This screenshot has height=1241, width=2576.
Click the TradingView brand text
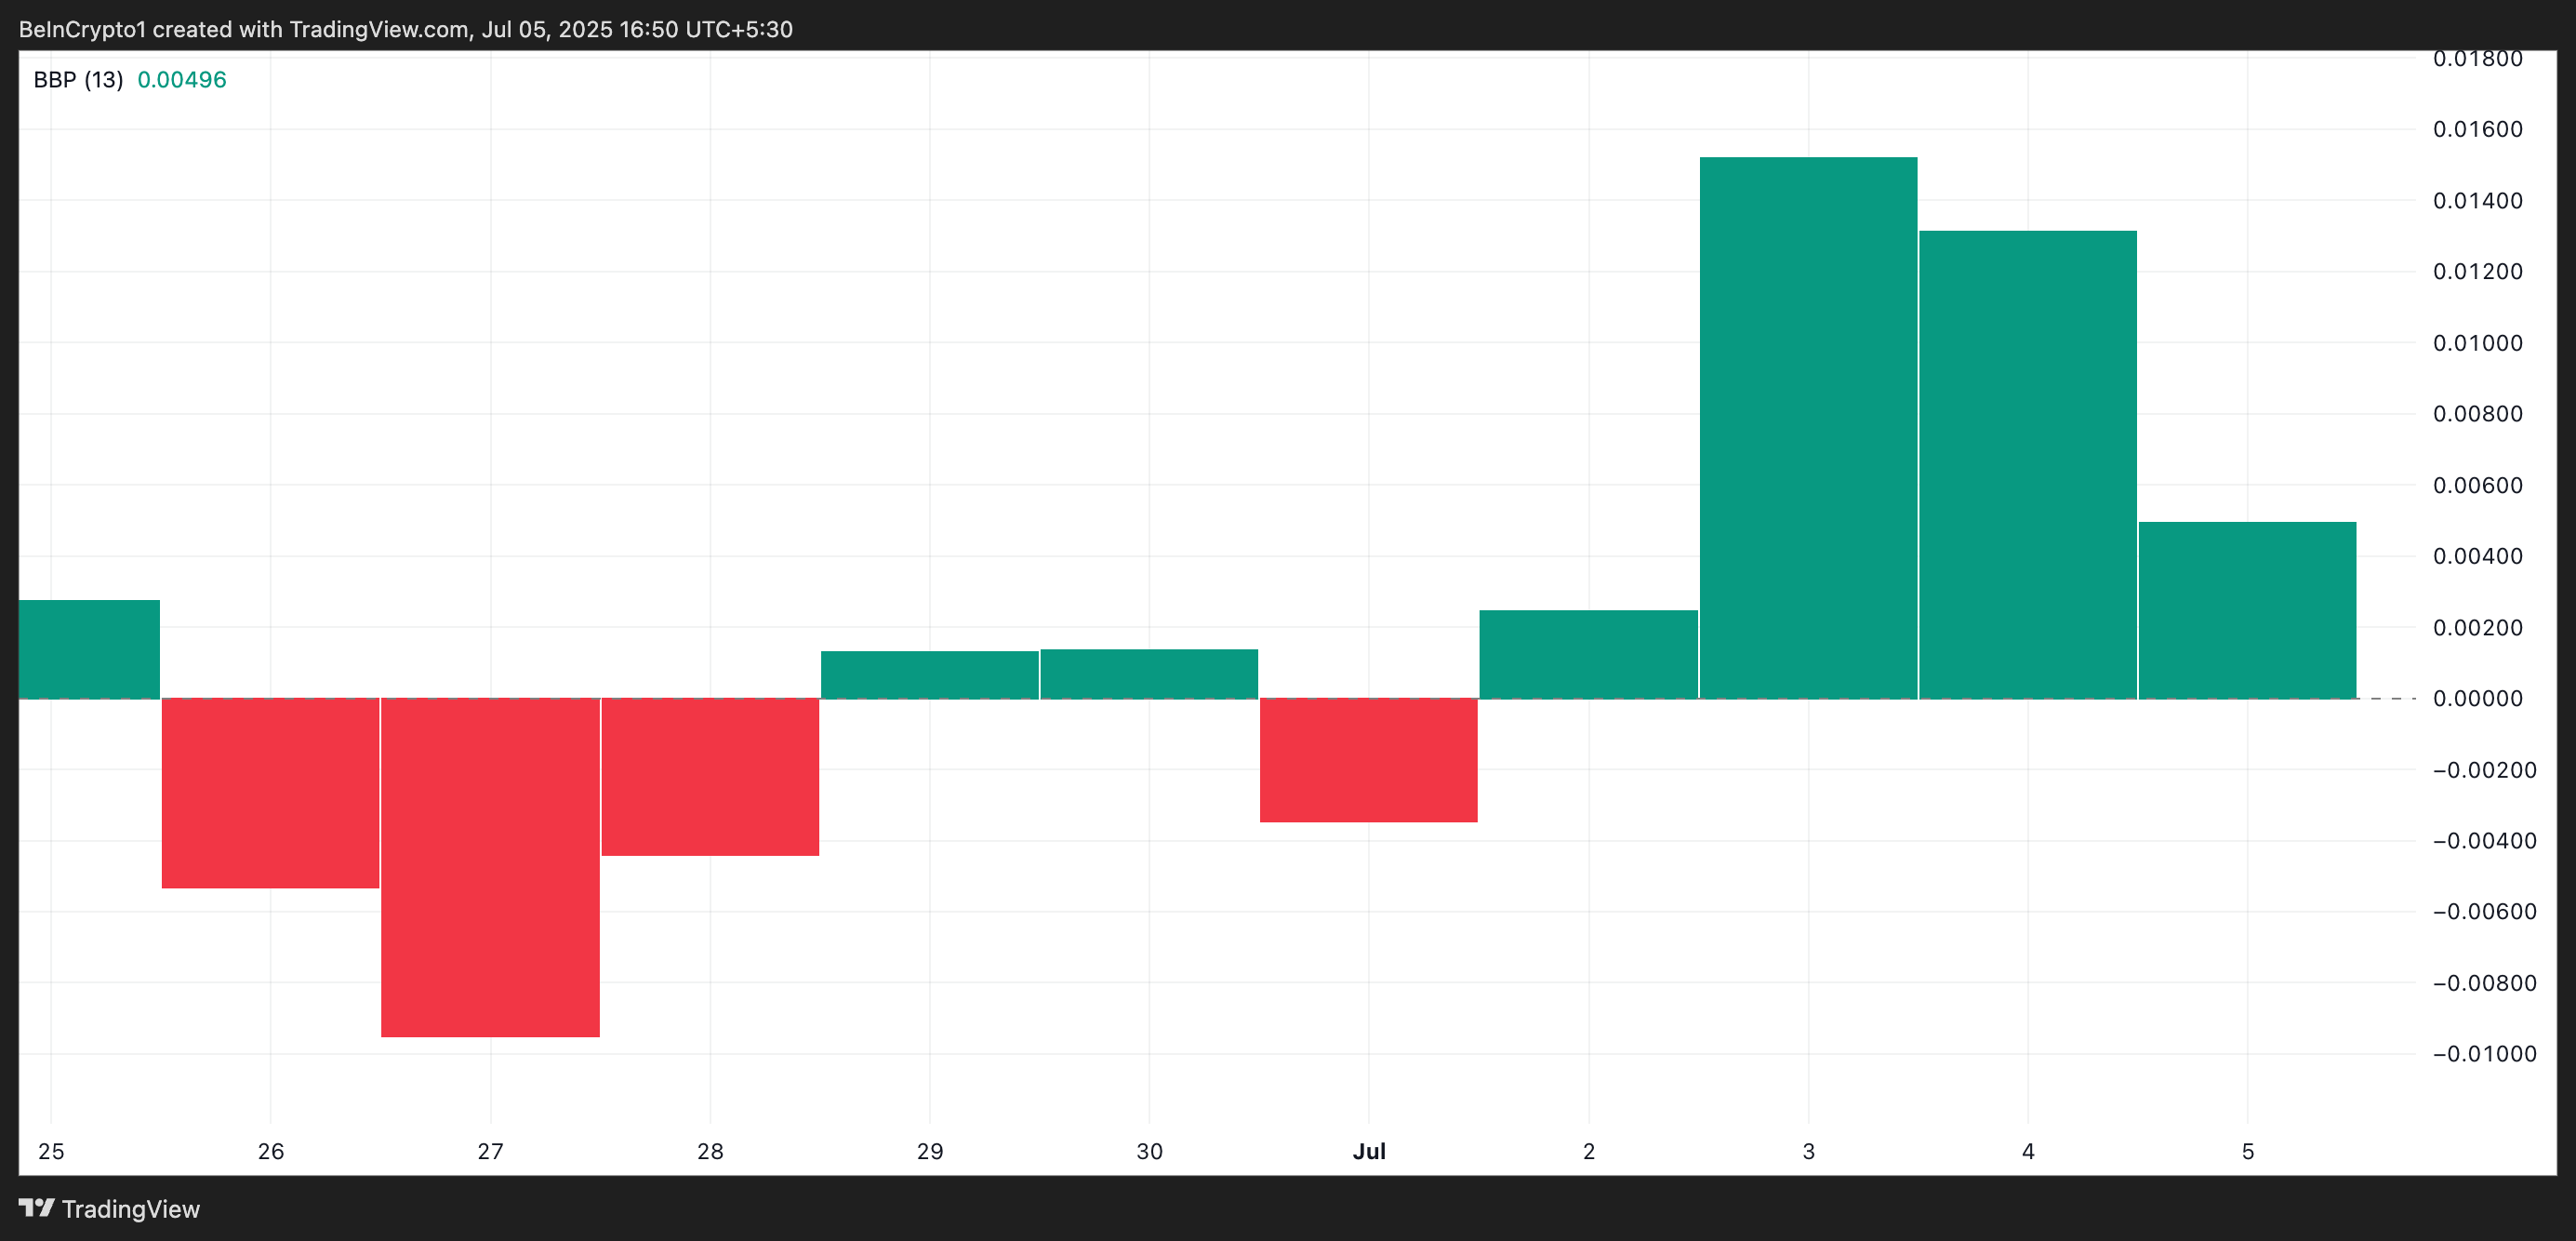pyautogui.click(x=131, y=1209)
